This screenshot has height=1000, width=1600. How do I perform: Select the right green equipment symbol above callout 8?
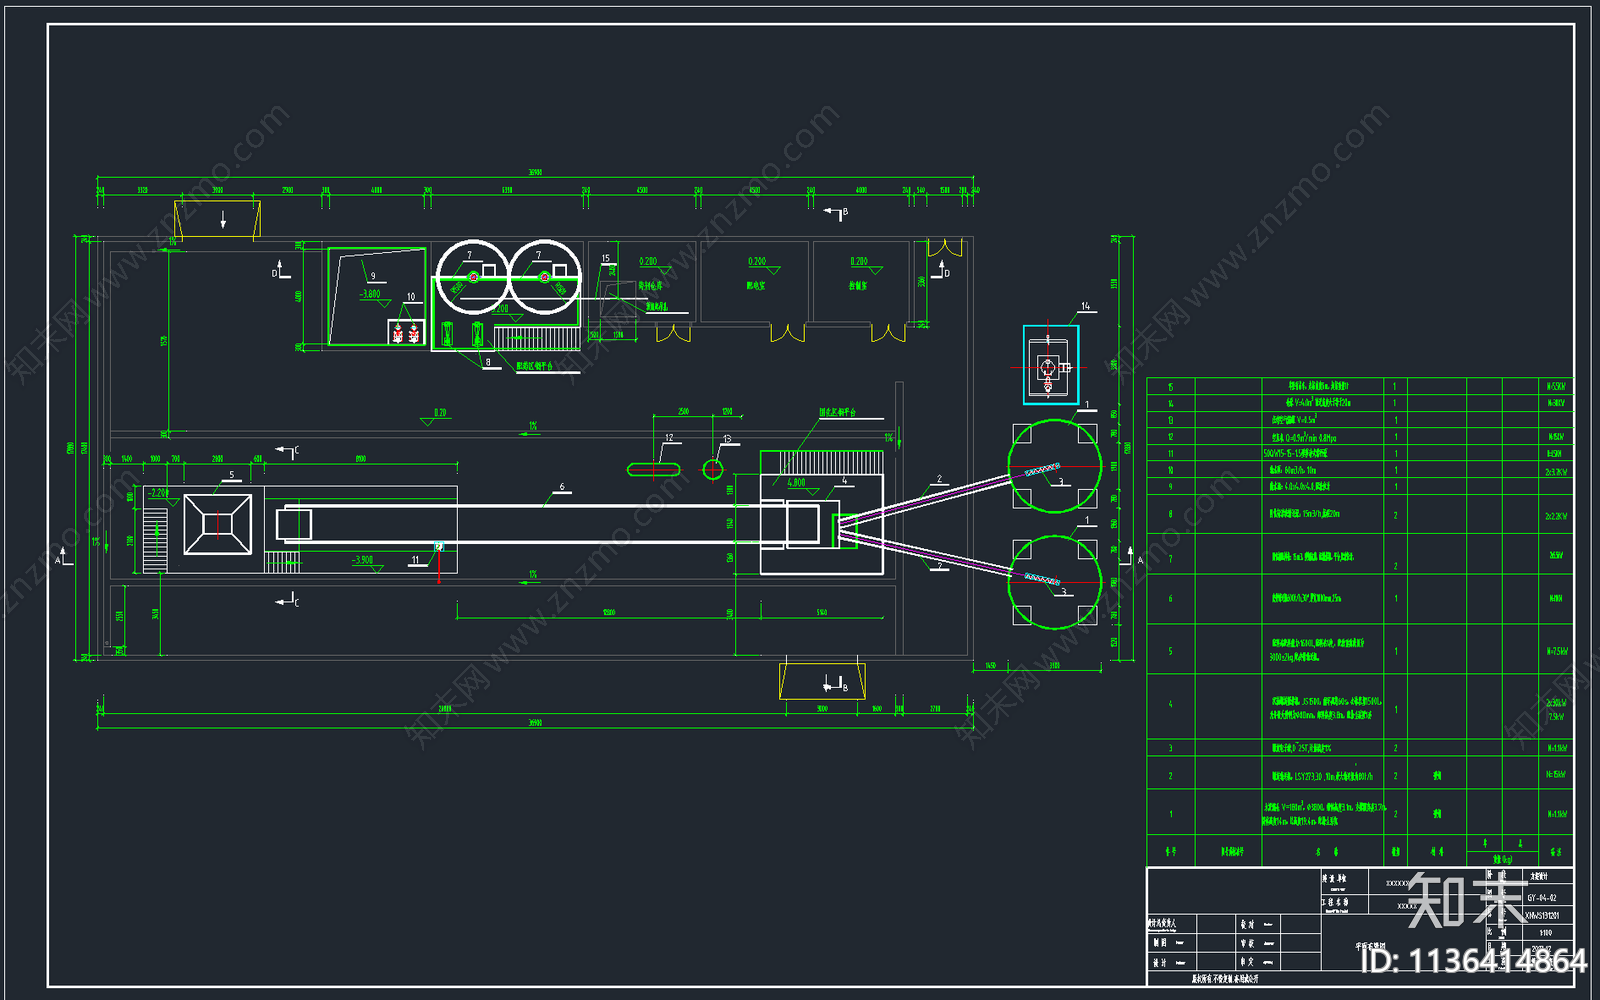477,333
